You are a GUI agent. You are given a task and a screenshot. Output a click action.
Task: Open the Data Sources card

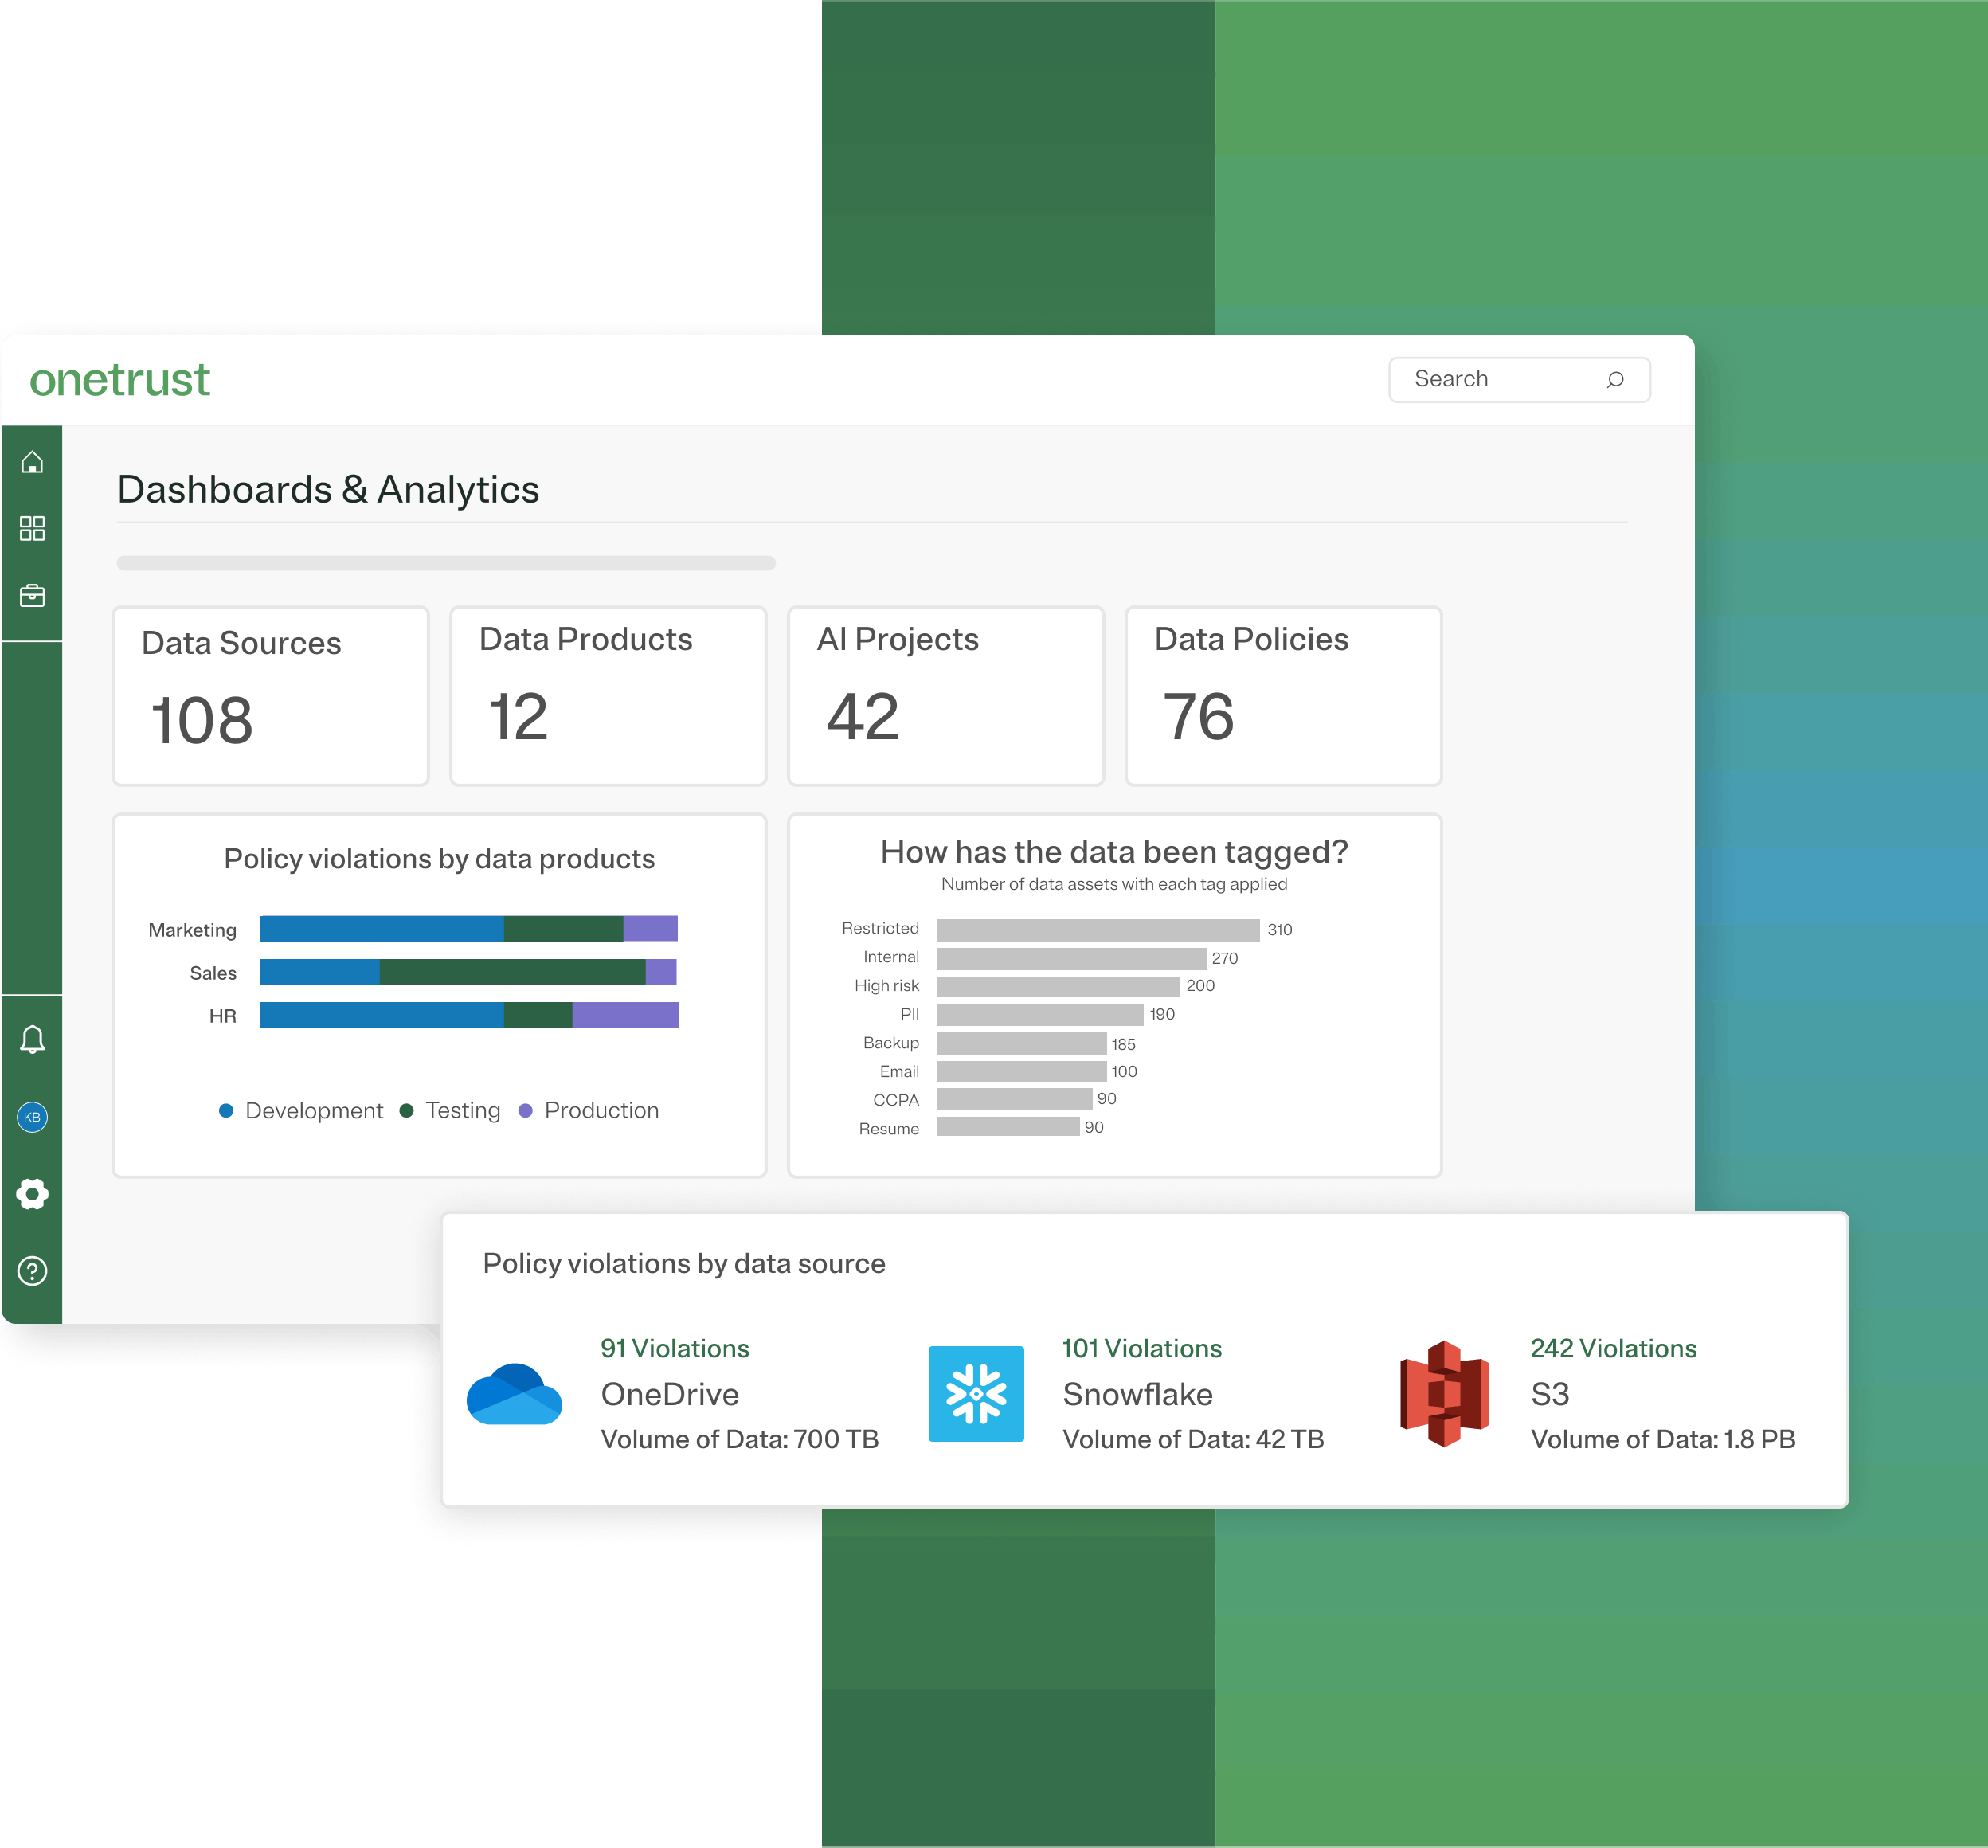pos(271,695)
